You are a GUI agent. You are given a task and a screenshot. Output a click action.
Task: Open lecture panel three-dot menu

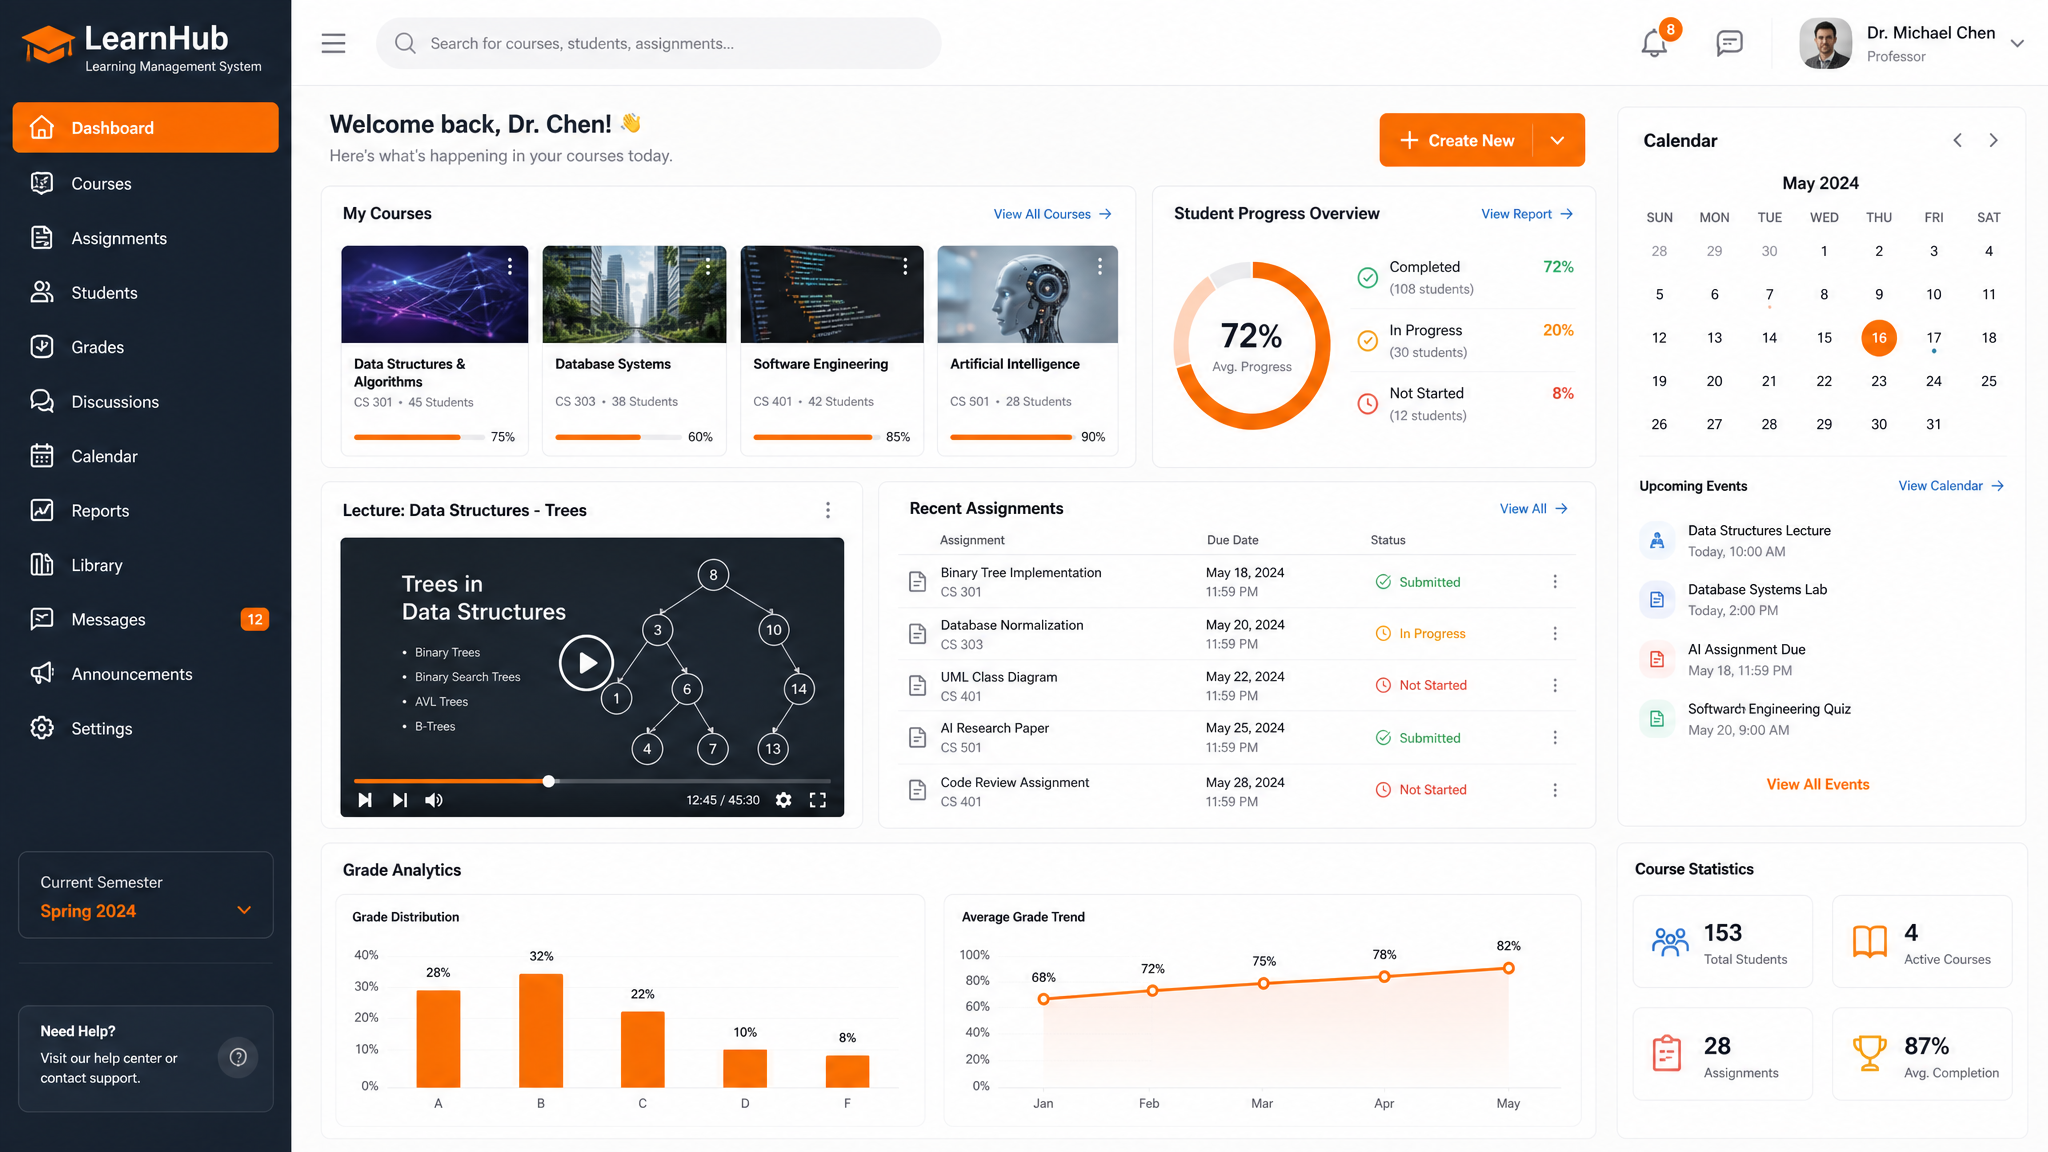click(828, 510)
